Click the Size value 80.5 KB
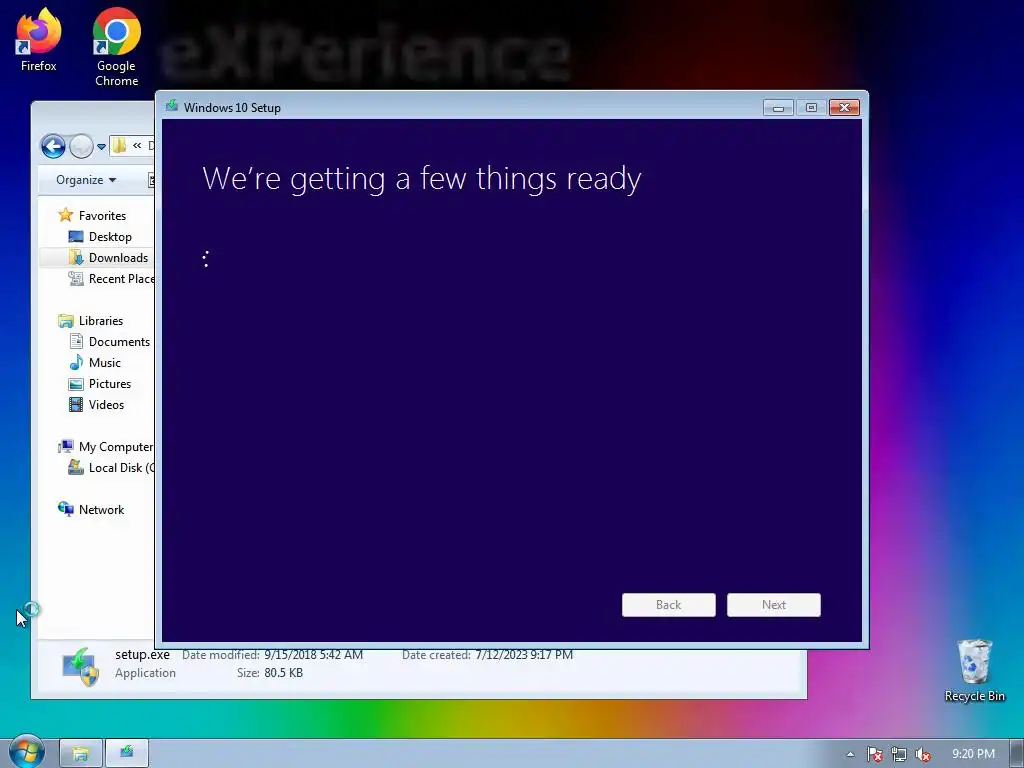Image resolution: width=1024 pixels, height=768 pixels. pyautogui.click(x=283, y=673)
